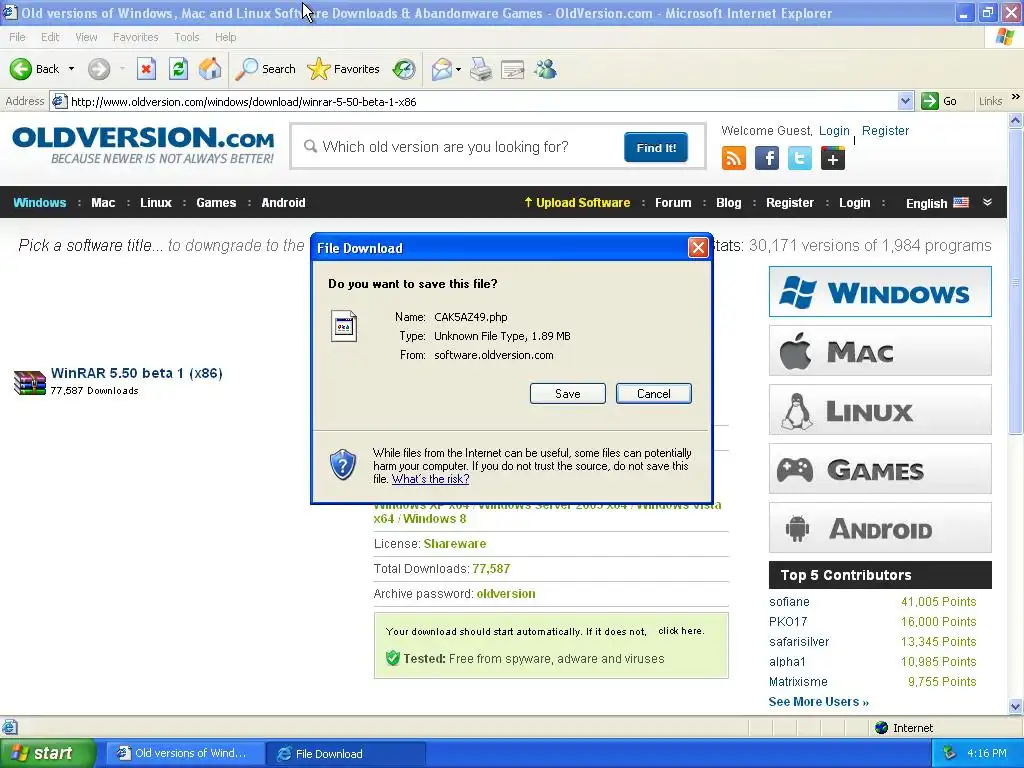Click the Mail envelope toolbar icon

442,69
